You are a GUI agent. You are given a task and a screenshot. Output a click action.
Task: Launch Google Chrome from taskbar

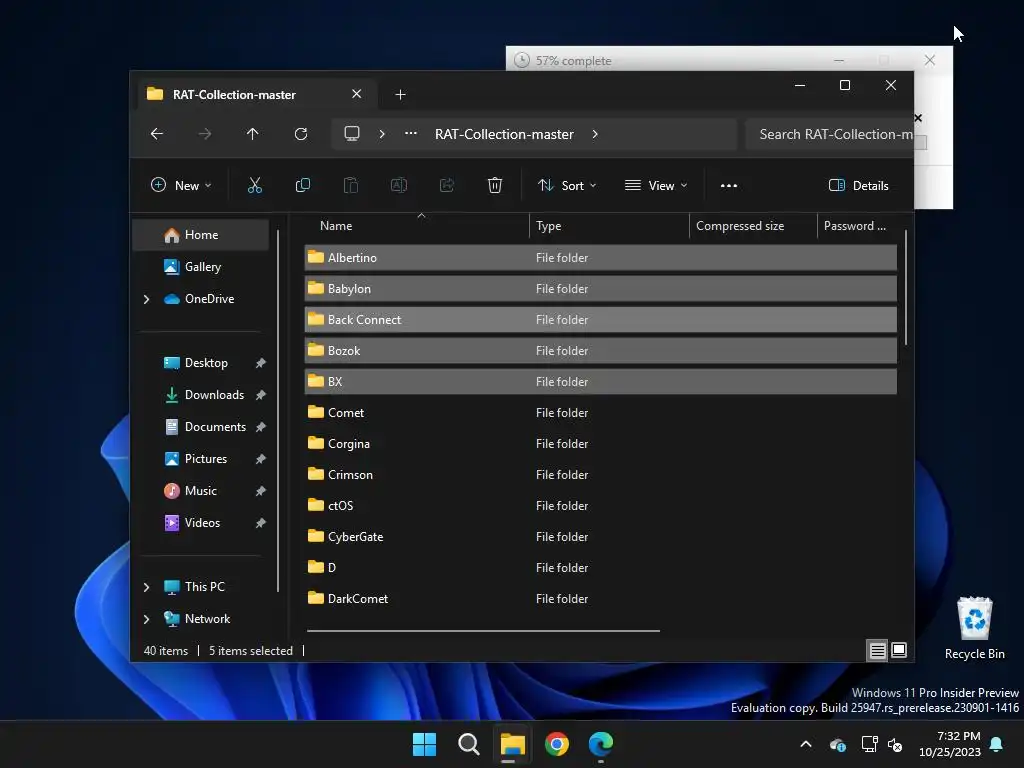click(557, 744)
